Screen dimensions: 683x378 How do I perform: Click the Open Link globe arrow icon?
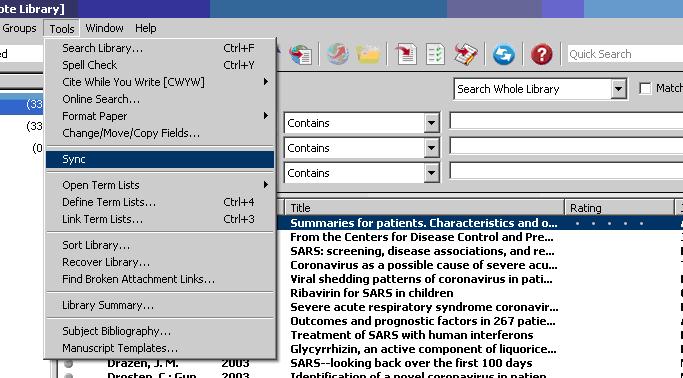338,54
